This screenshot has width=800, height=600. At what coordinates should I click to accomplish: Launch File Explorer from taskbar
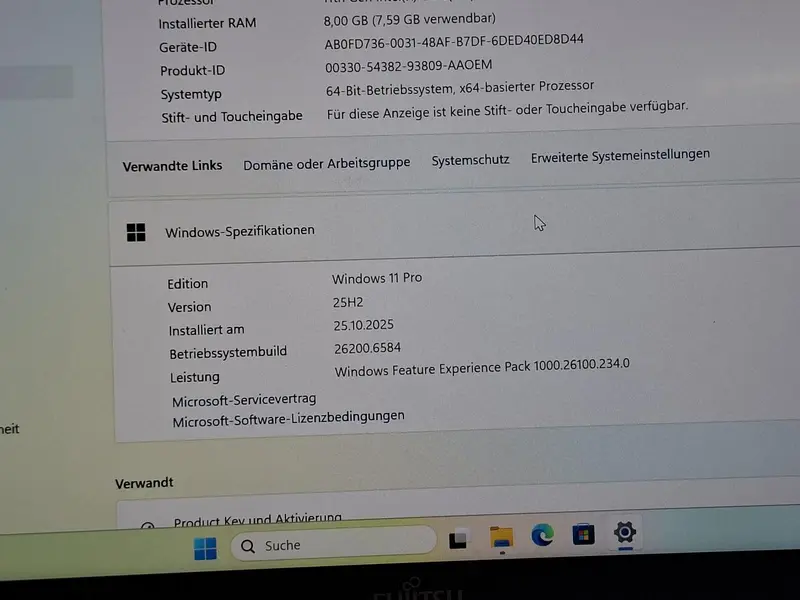click(x=502, y=538)
